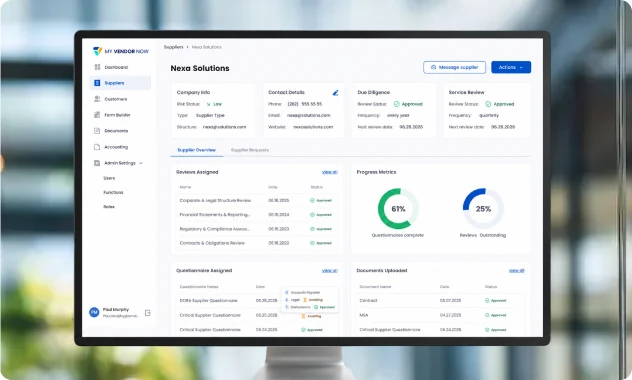This screenshot has height=380, width=632.
Task: Click the My Vendor Now logo
Action: (x=121, y=51)
